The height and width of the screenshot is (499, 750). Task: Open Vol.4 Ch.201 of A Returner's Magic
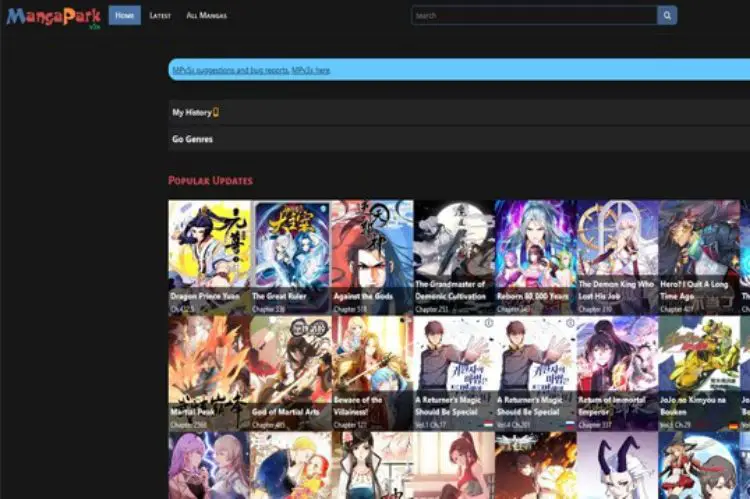pyautogui.click(x=513, y=425)
